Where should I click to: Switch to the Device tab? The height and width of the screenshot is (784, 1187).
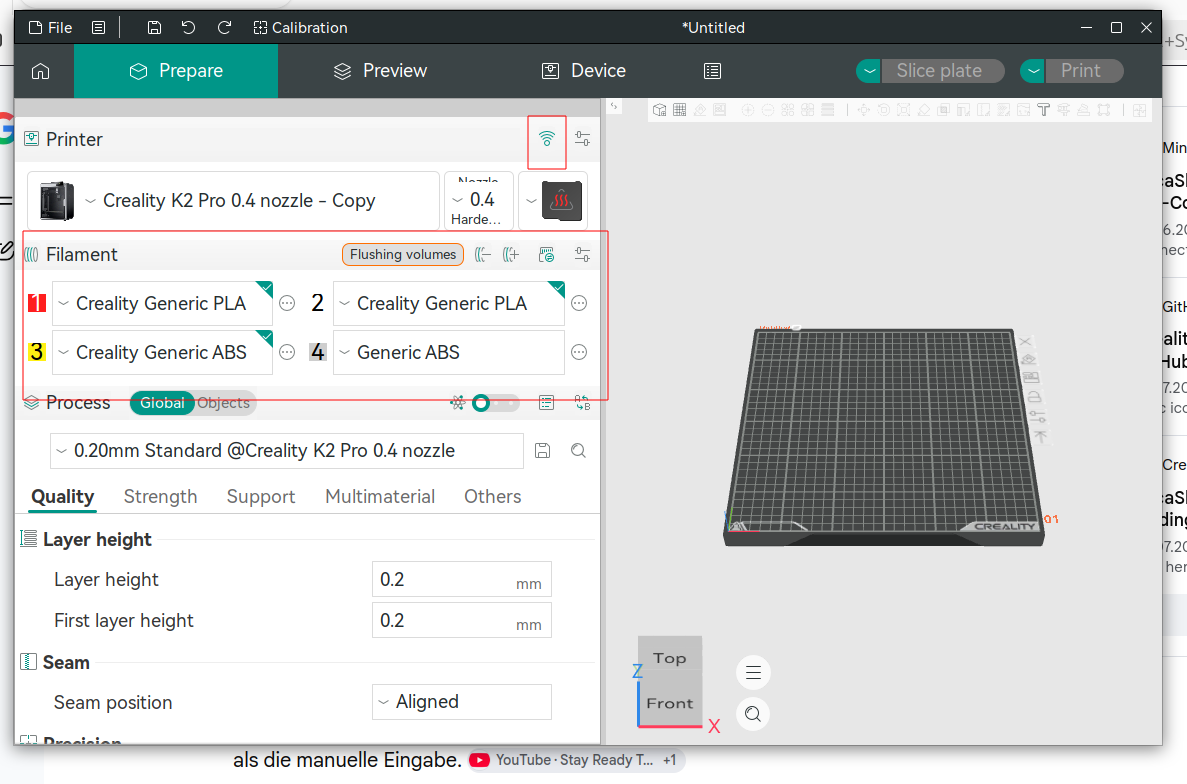point(584,71)
